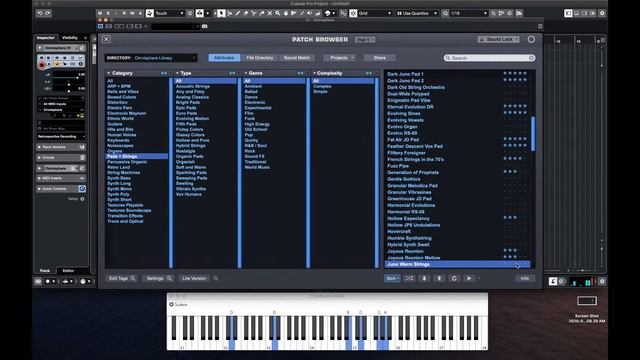Viewport: 640px width, 360px height.
Task: Click the Quick Controls circular icon
Action: [x=82, y=189]
